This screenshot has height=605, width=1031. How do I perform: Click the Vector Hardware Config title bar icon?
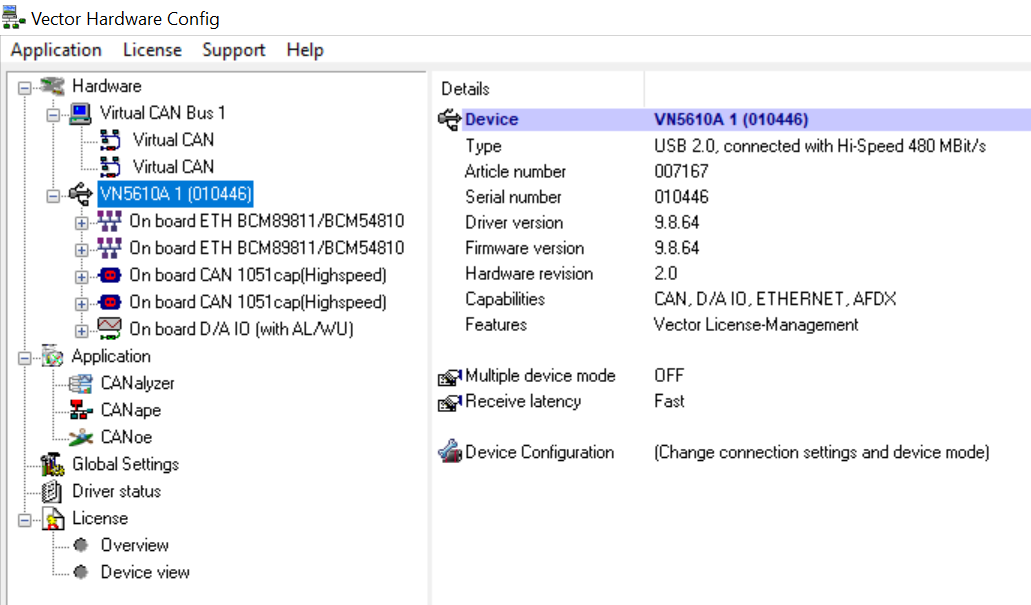coord(13,18)
